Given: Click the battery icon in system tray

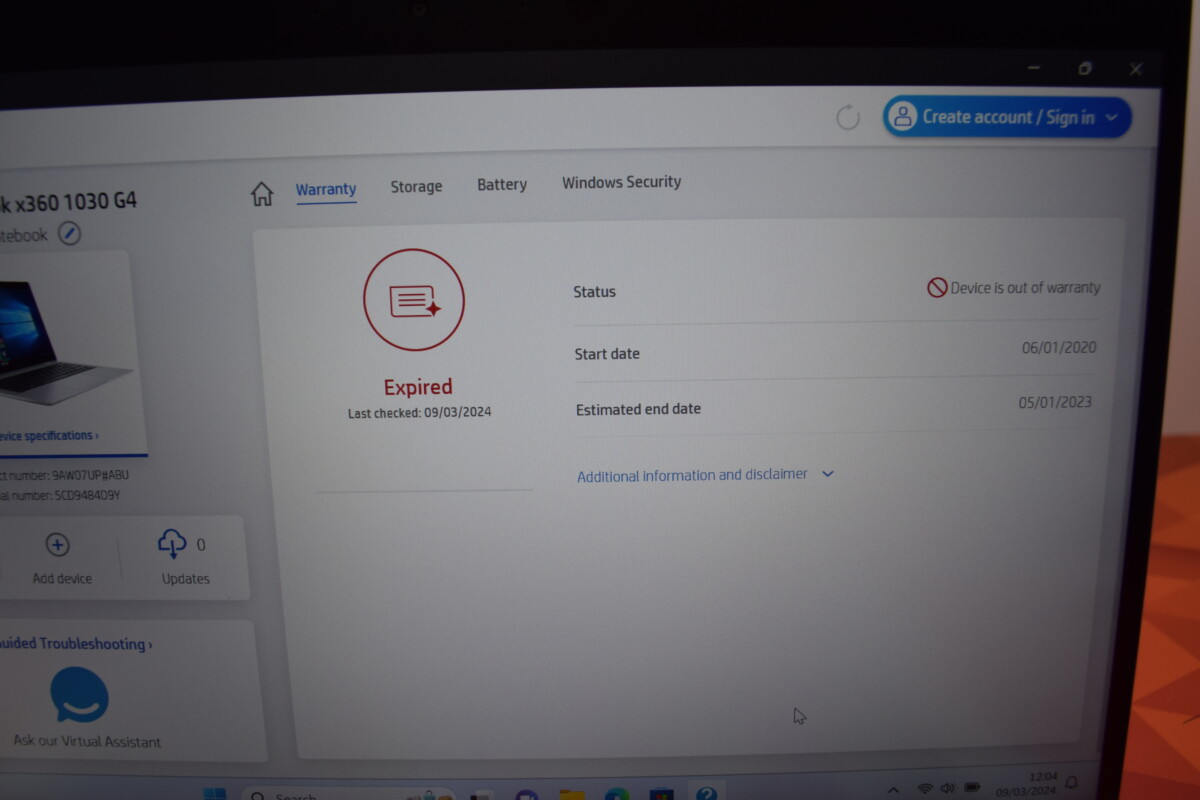Looking at the screenshot, I should pos(972,787).
